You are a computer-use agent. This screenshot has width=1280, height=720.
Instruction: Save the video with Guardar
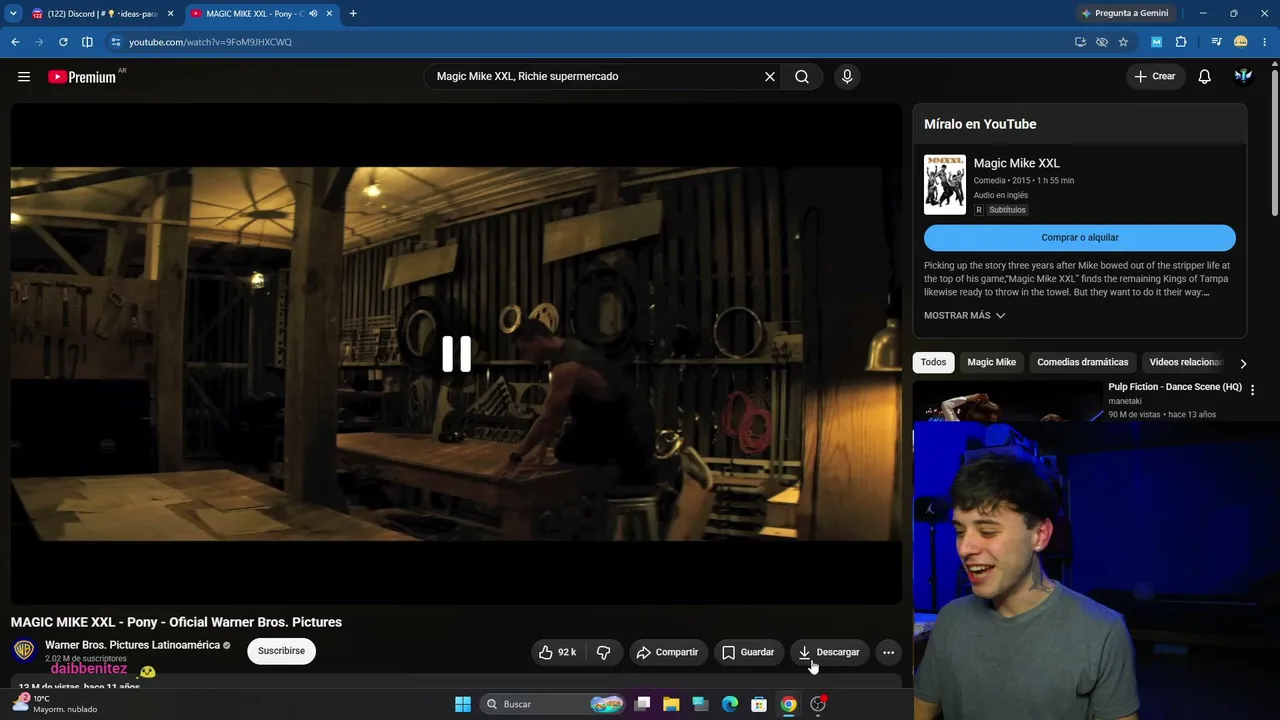click(749, 652)
